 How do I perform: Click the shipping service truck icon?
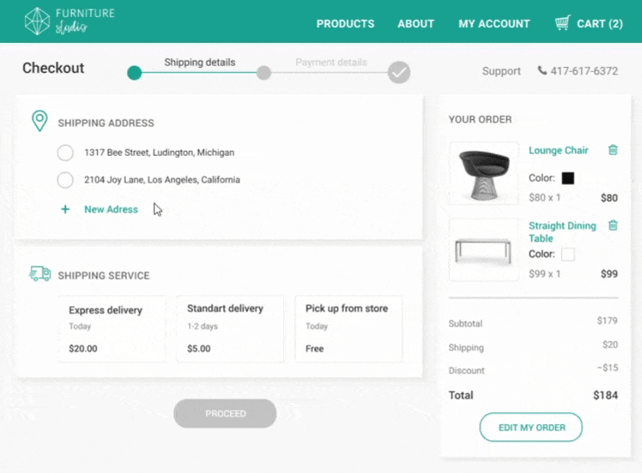tap(40, 274)
